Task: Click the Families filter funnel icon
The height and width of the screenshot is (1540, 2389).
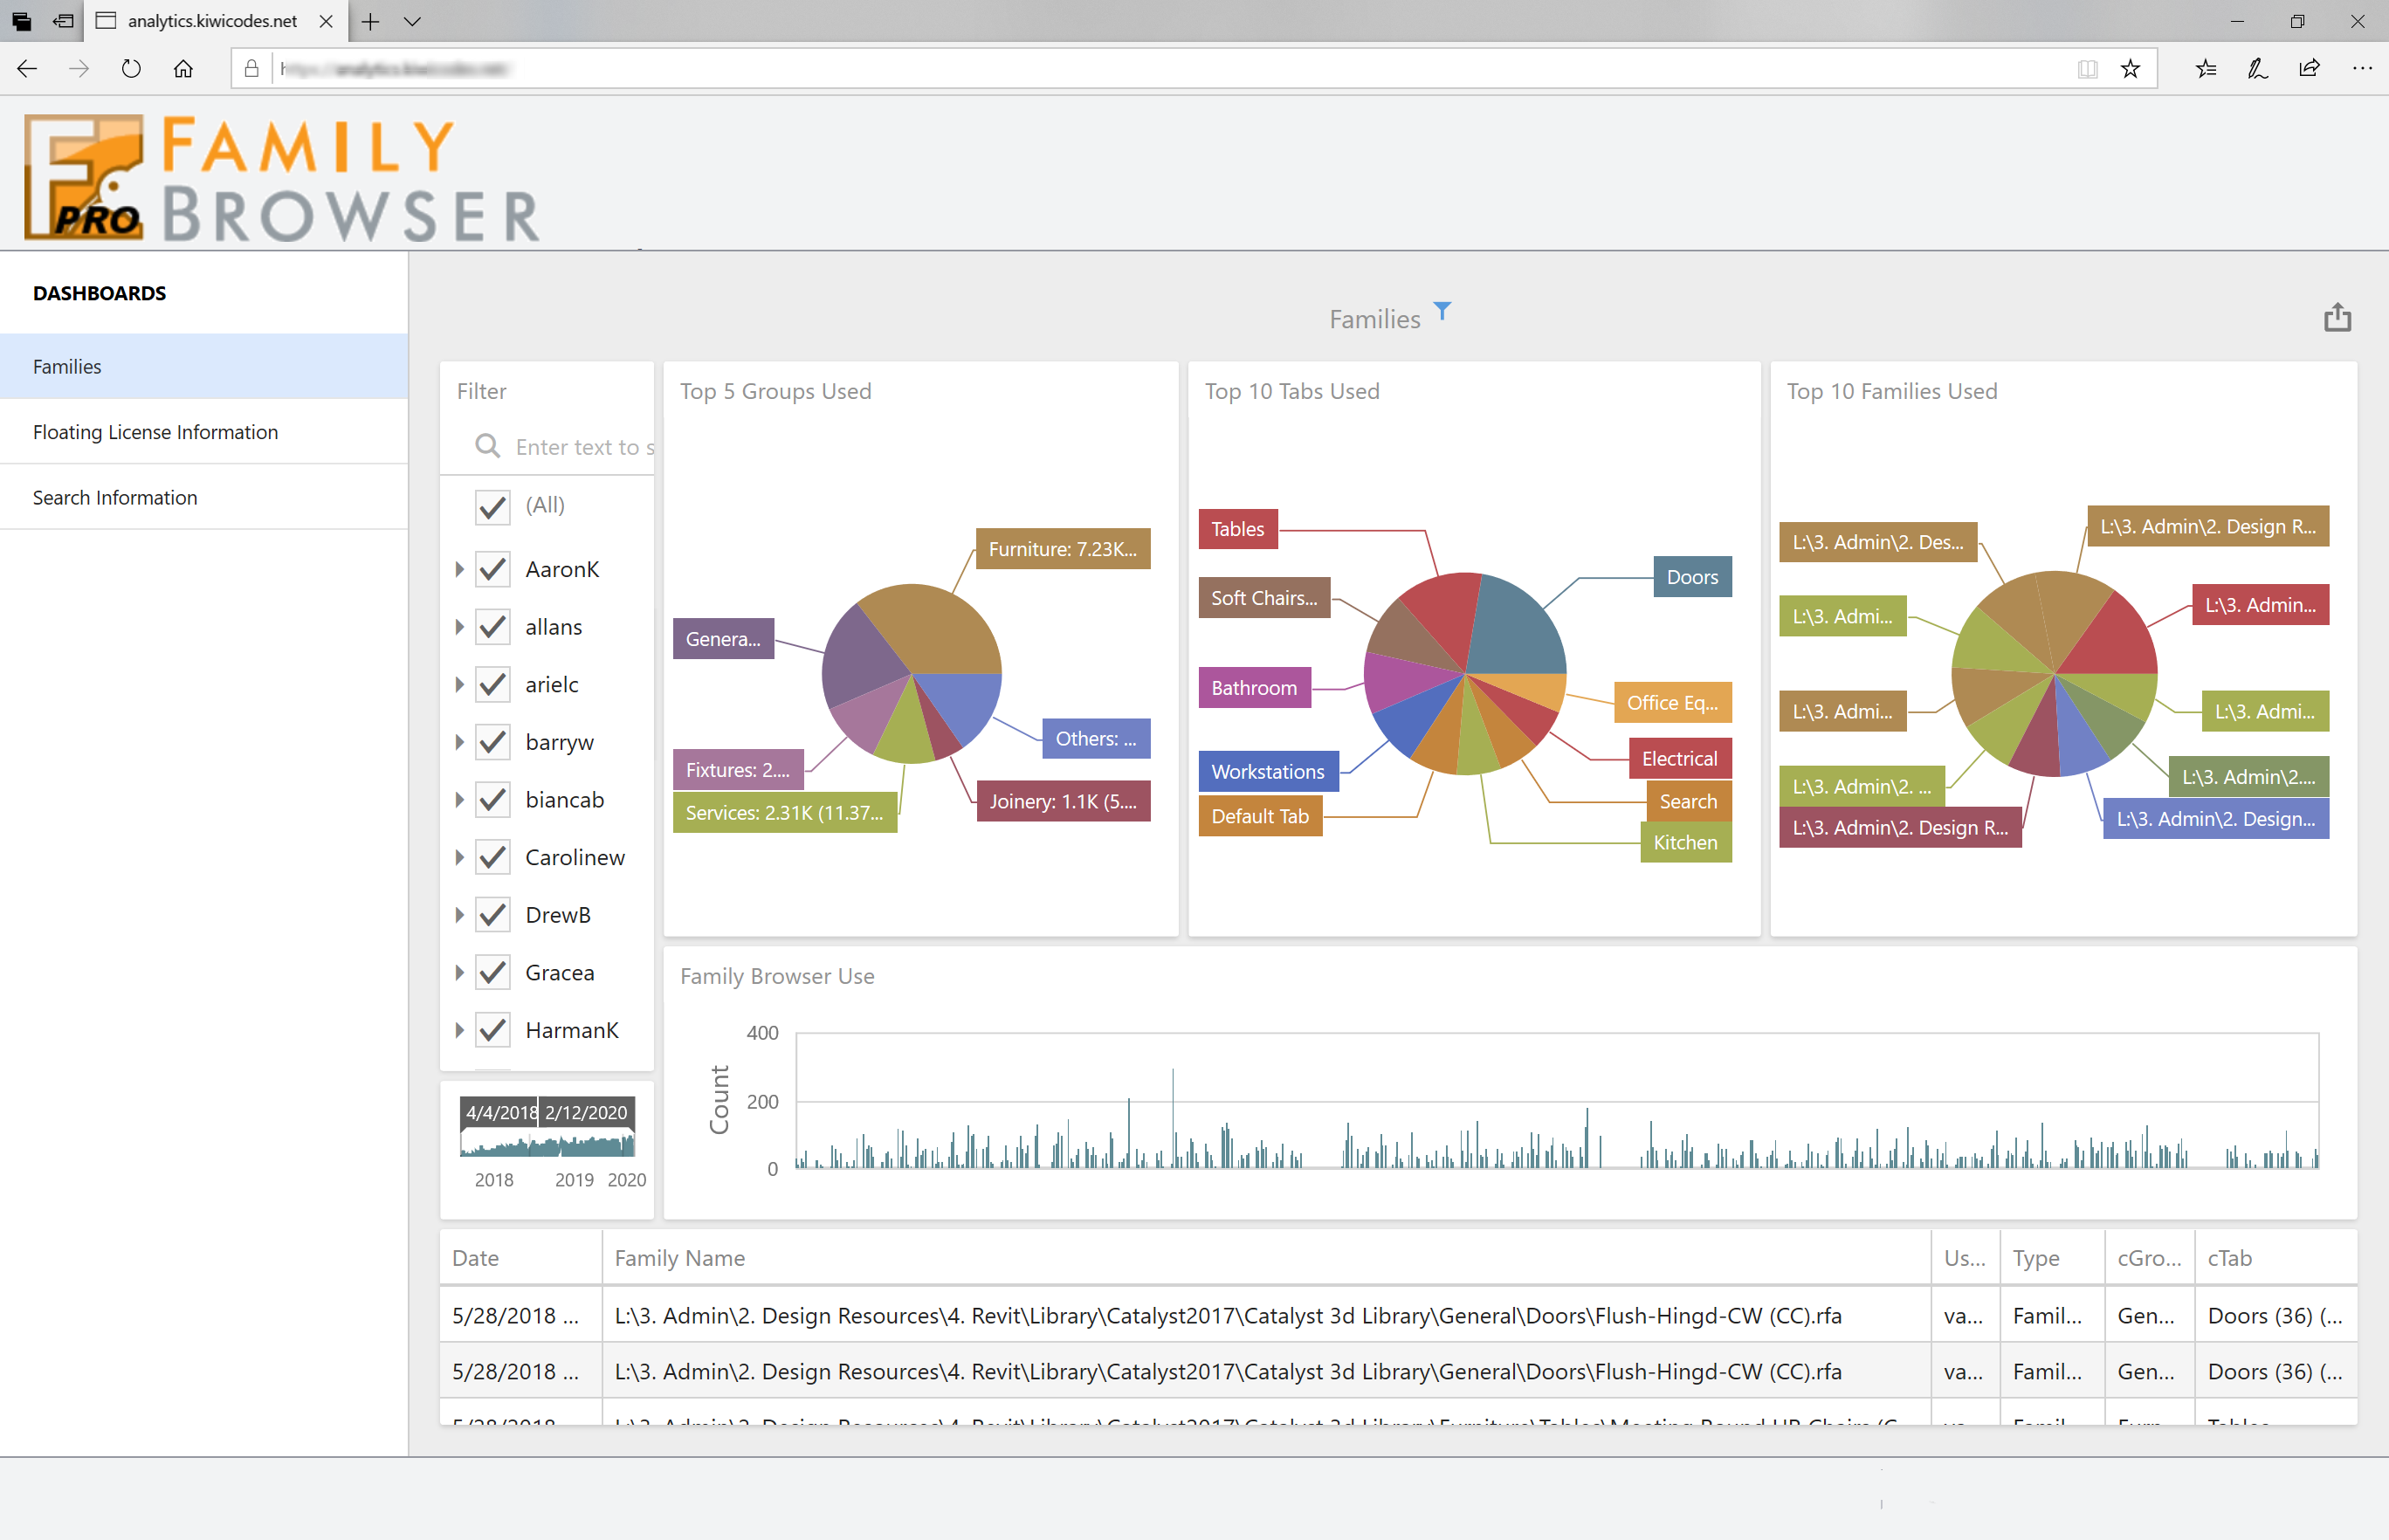Action: click(1442, 311)
